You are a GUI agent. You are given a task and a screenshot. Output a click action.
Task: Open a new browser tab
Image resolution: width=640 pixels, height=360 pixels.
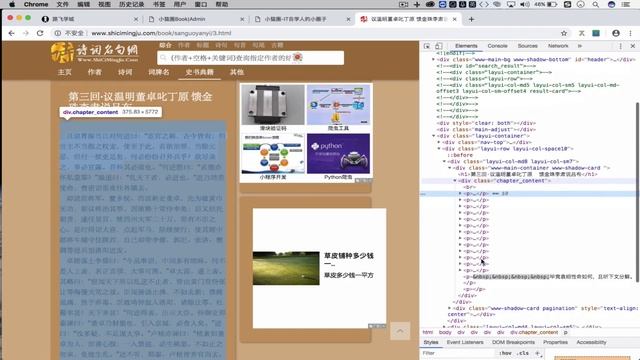(x=471, y=19)
